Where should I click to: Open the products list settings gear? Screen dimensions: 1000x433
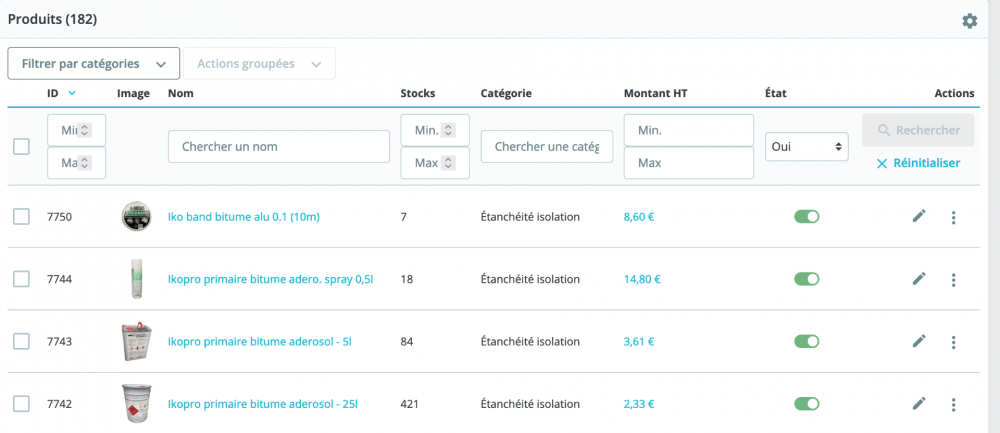pyautogui.click(x=969, y=21)
